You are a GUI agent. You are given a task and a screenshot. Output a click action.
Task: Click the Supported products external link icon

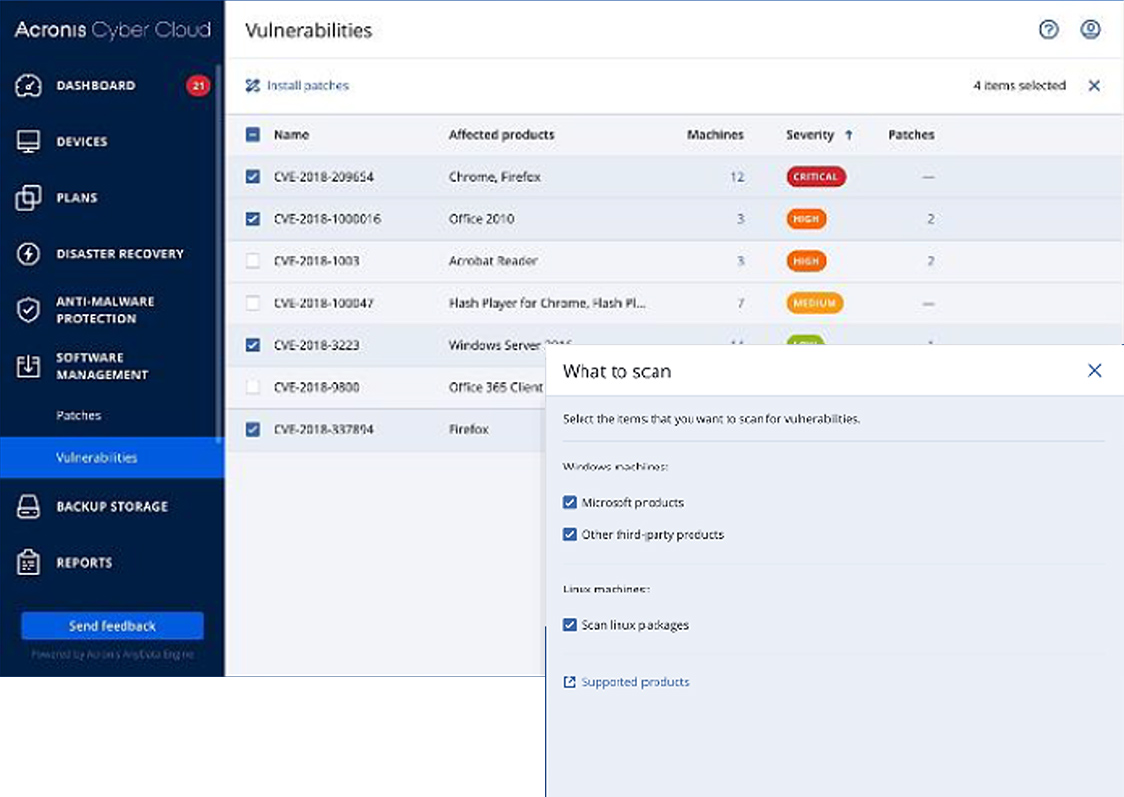[569, 682]
